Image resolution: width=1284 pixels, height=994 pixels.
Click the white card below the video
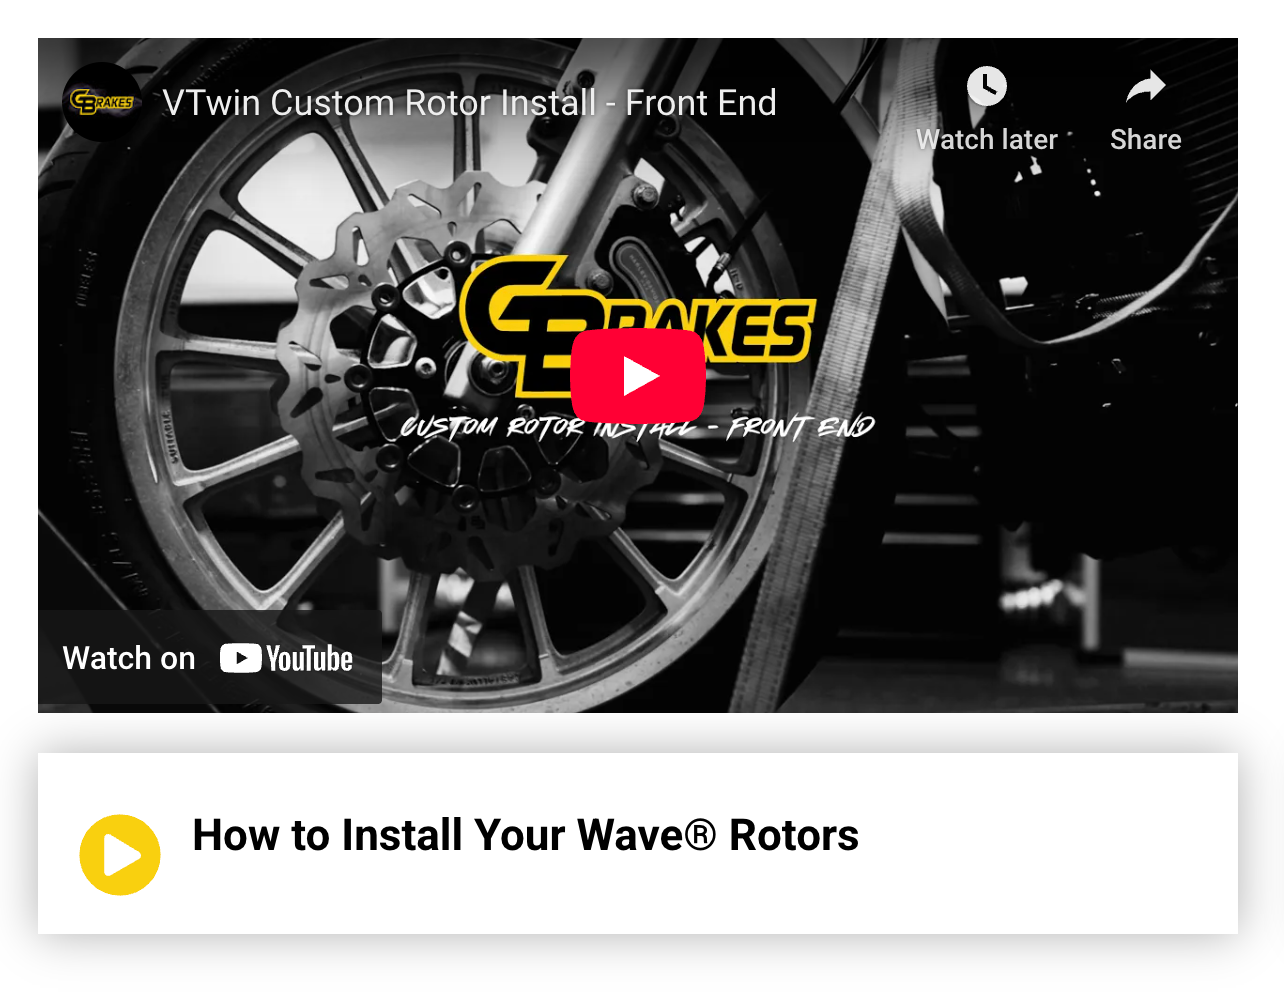pos(638,843)
